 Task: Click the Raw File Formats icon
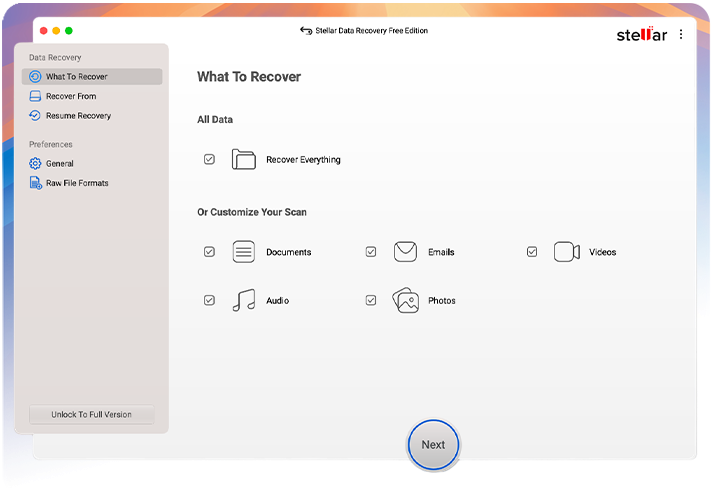(35, 183)
